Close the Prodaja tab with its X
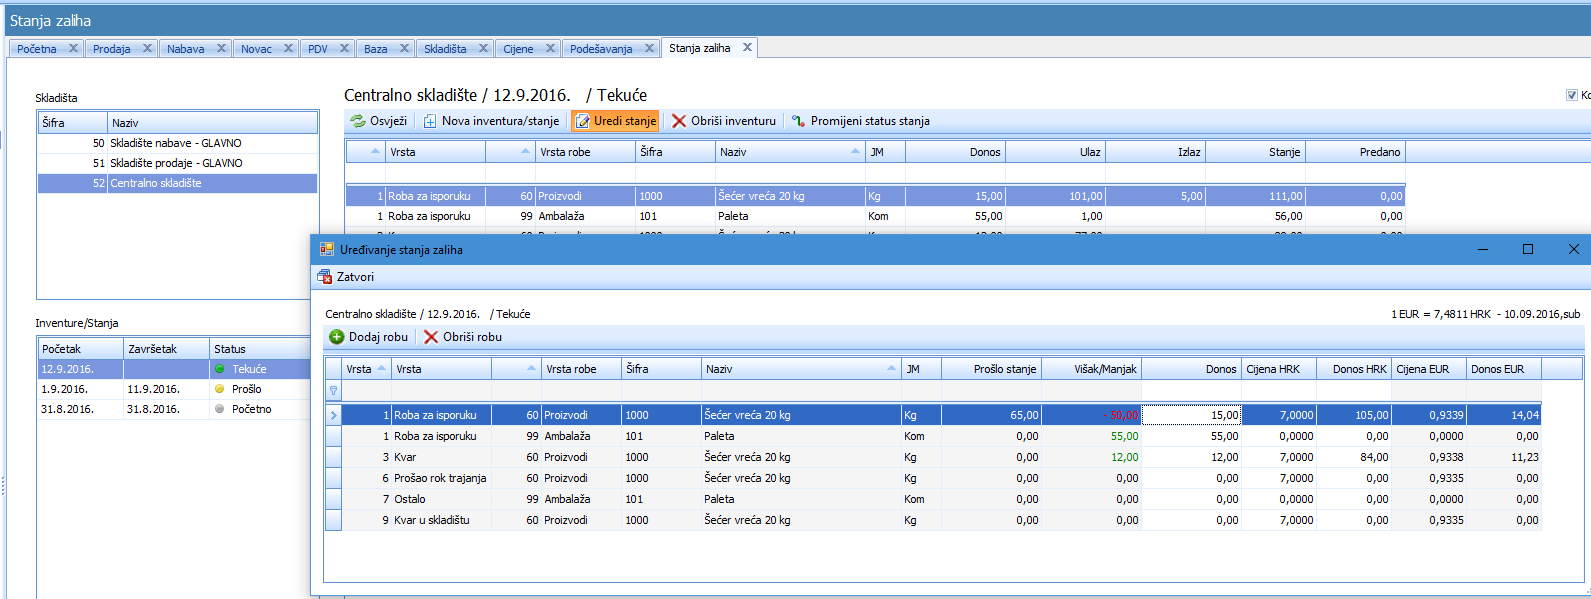1591x599 pixels. [147, 48]
